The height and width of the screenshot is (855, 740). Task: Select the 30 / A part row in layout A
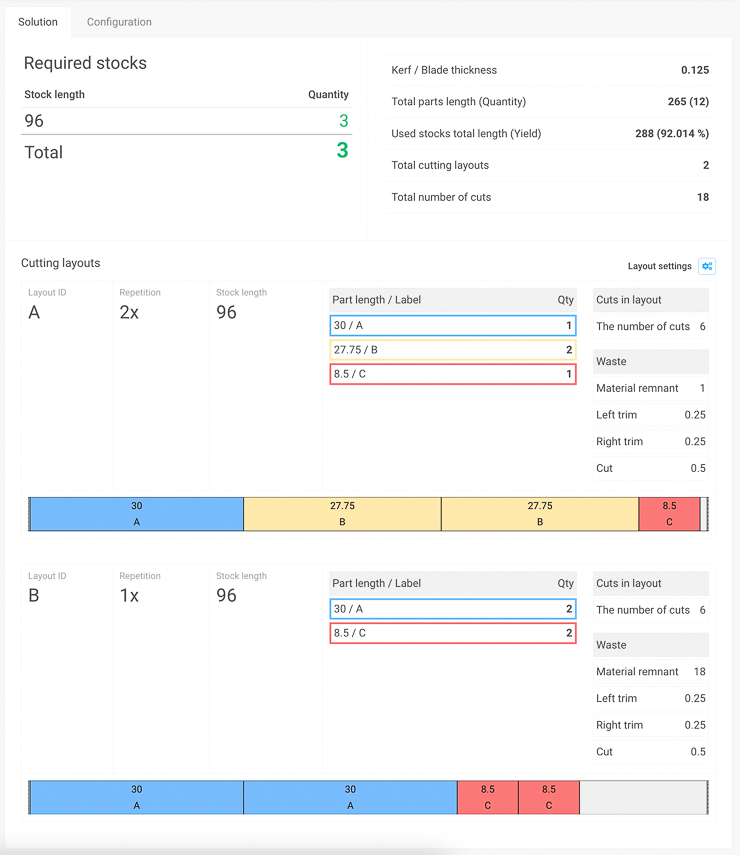(452, 326)
